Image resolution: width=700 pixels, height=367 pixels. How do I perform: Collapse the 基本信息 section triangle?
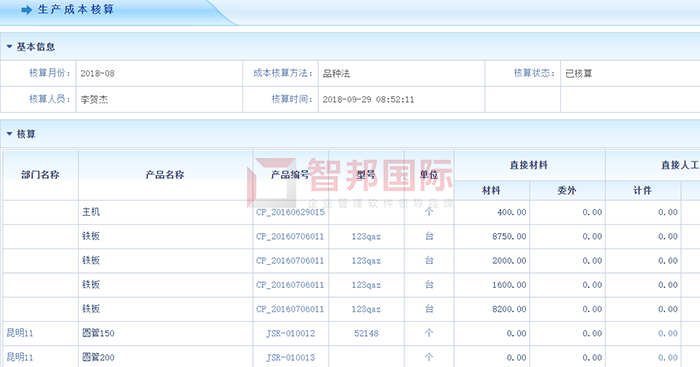[x=9, y=46]
